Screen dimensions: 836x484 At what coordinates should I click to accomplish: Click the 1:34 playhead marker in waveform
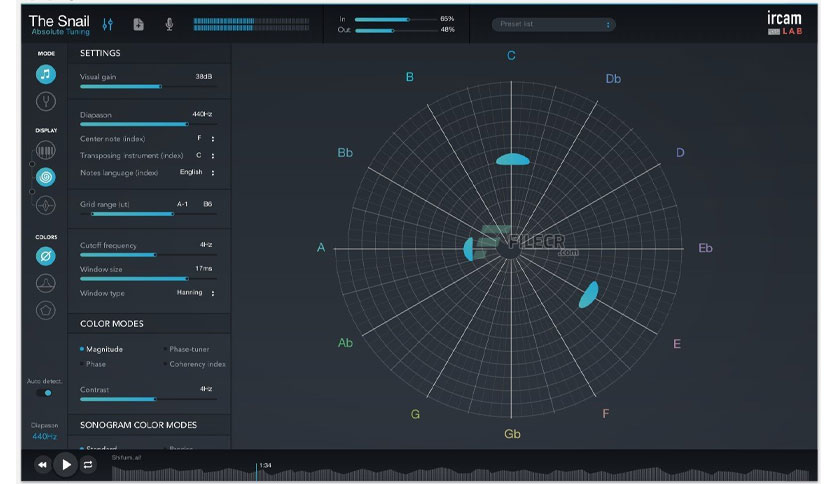pyautogui.click(x=256, y=471)
